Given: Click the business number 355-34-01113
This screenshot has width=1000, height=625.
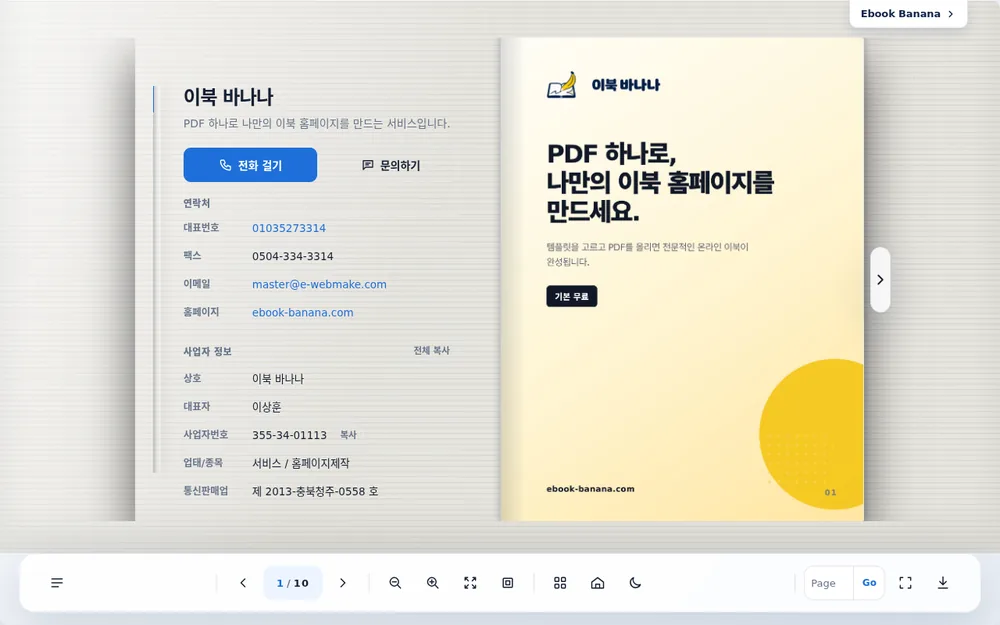Looking at the screenshot, I should point(290,435).
